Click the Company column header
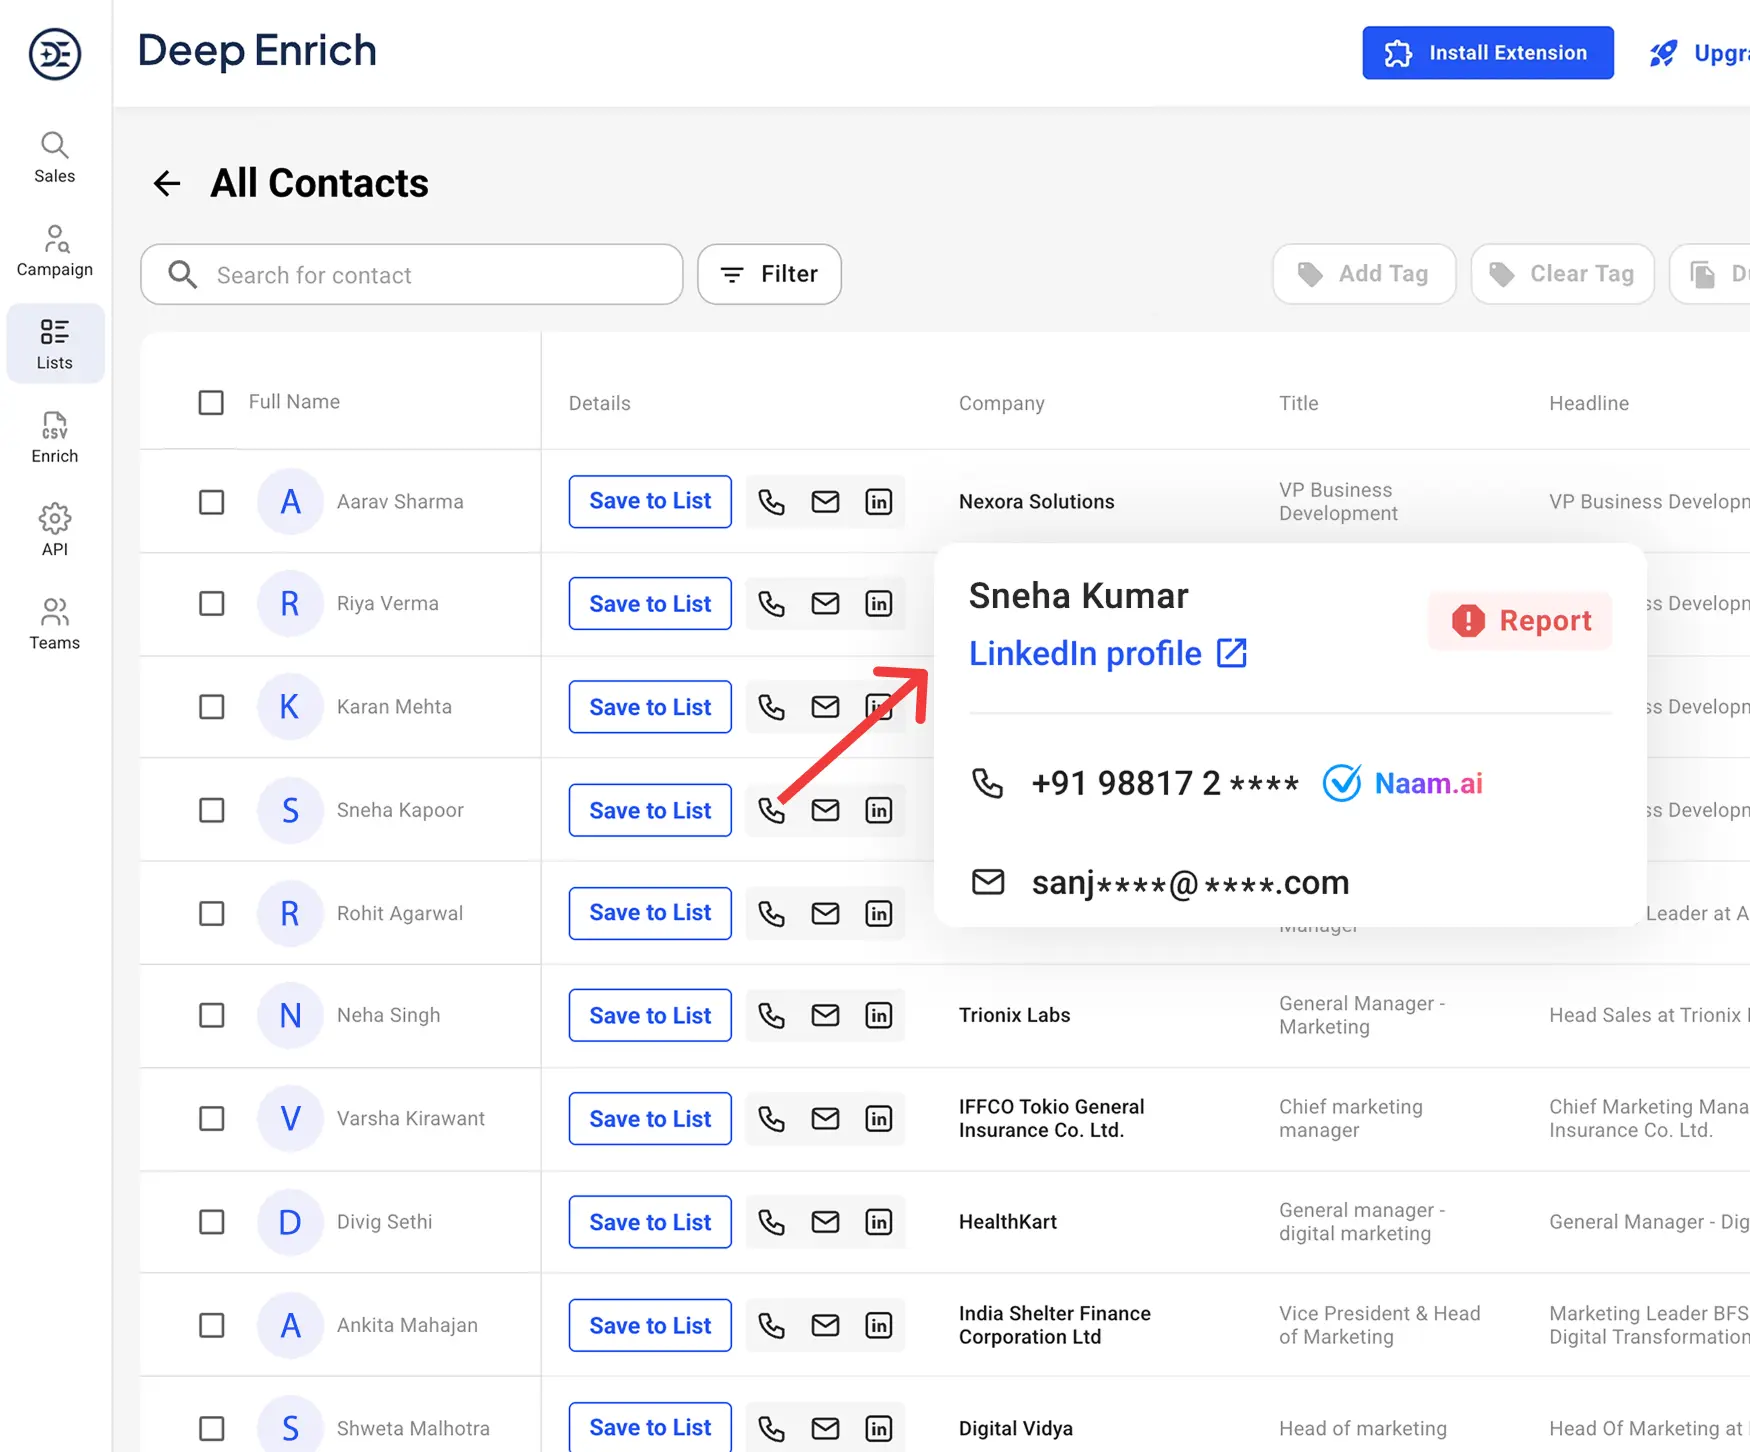Viewport: 1750px width, 1452px height. pyautogui.click(x=1002, y=403)
